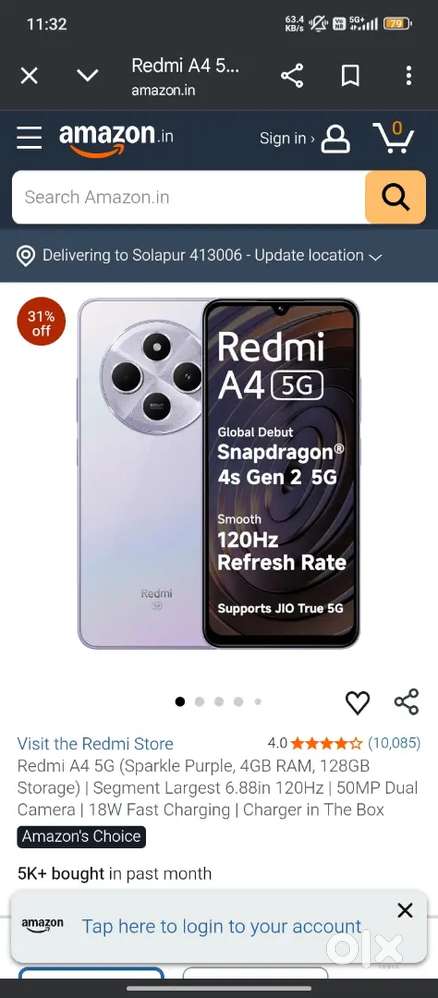Screen dimensions: 438x998
Task: Open the account profile icon
Action: pos(336,138)
